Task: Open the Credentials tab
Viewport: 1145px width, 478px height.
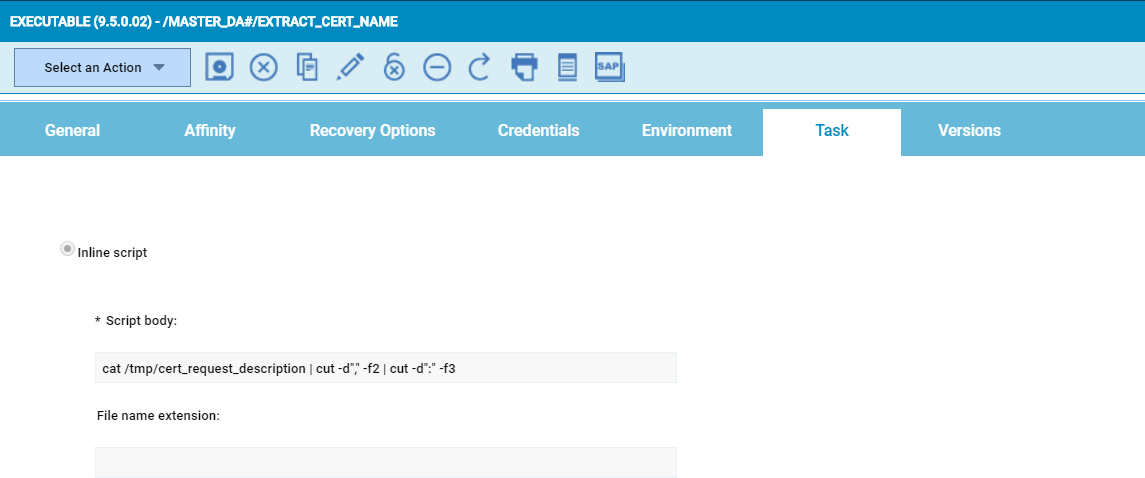Action: click(538, 131)
